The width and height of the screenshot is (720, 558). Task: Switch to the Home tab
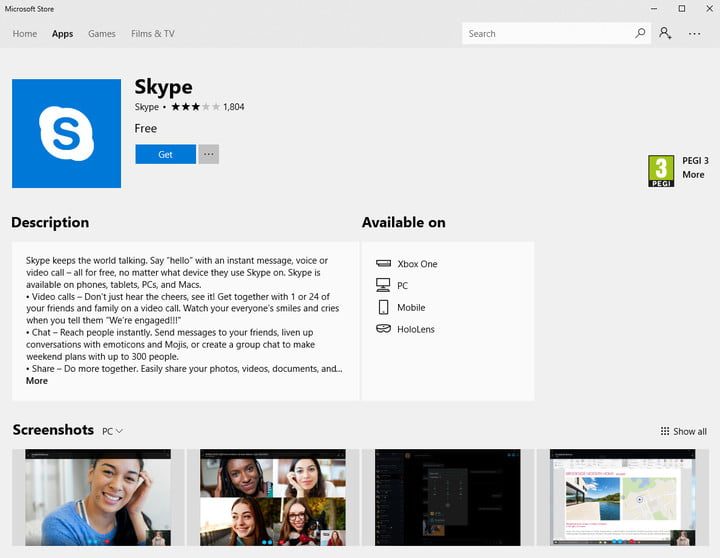[x=25, y=33]
